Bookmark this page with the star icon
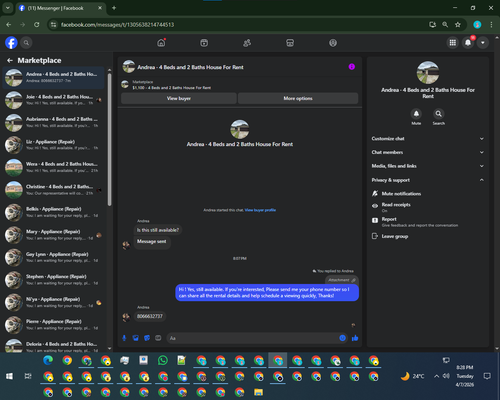The image size is (500, 400). [458, 24]
